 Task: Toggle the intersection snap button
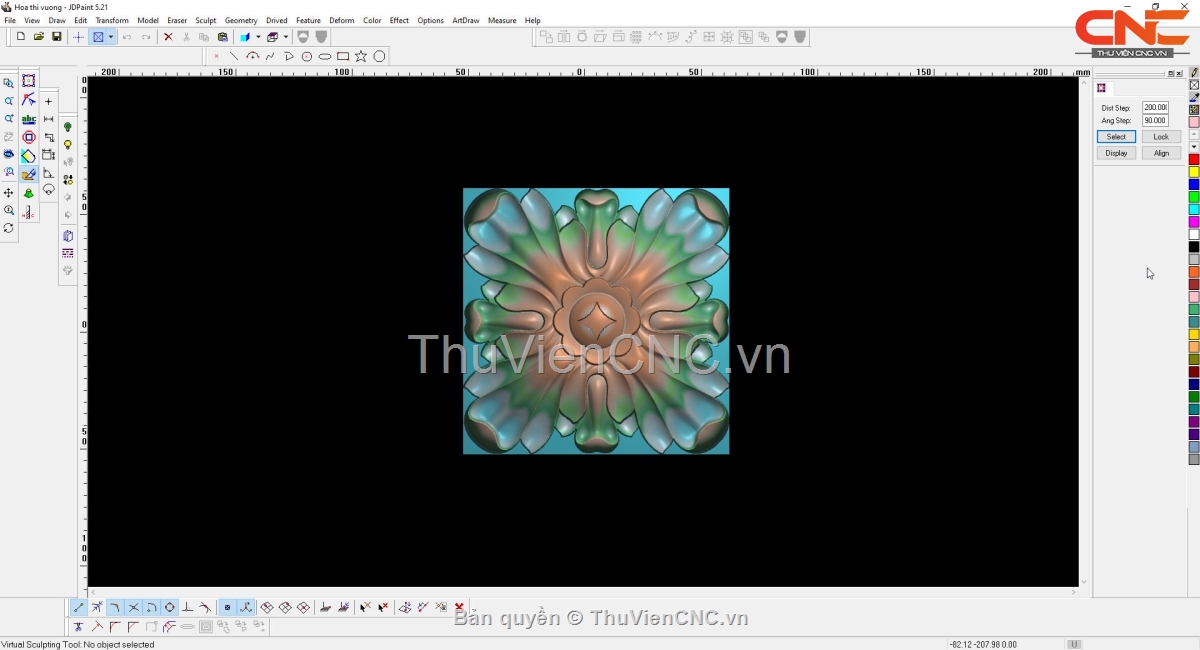point(133,608)
